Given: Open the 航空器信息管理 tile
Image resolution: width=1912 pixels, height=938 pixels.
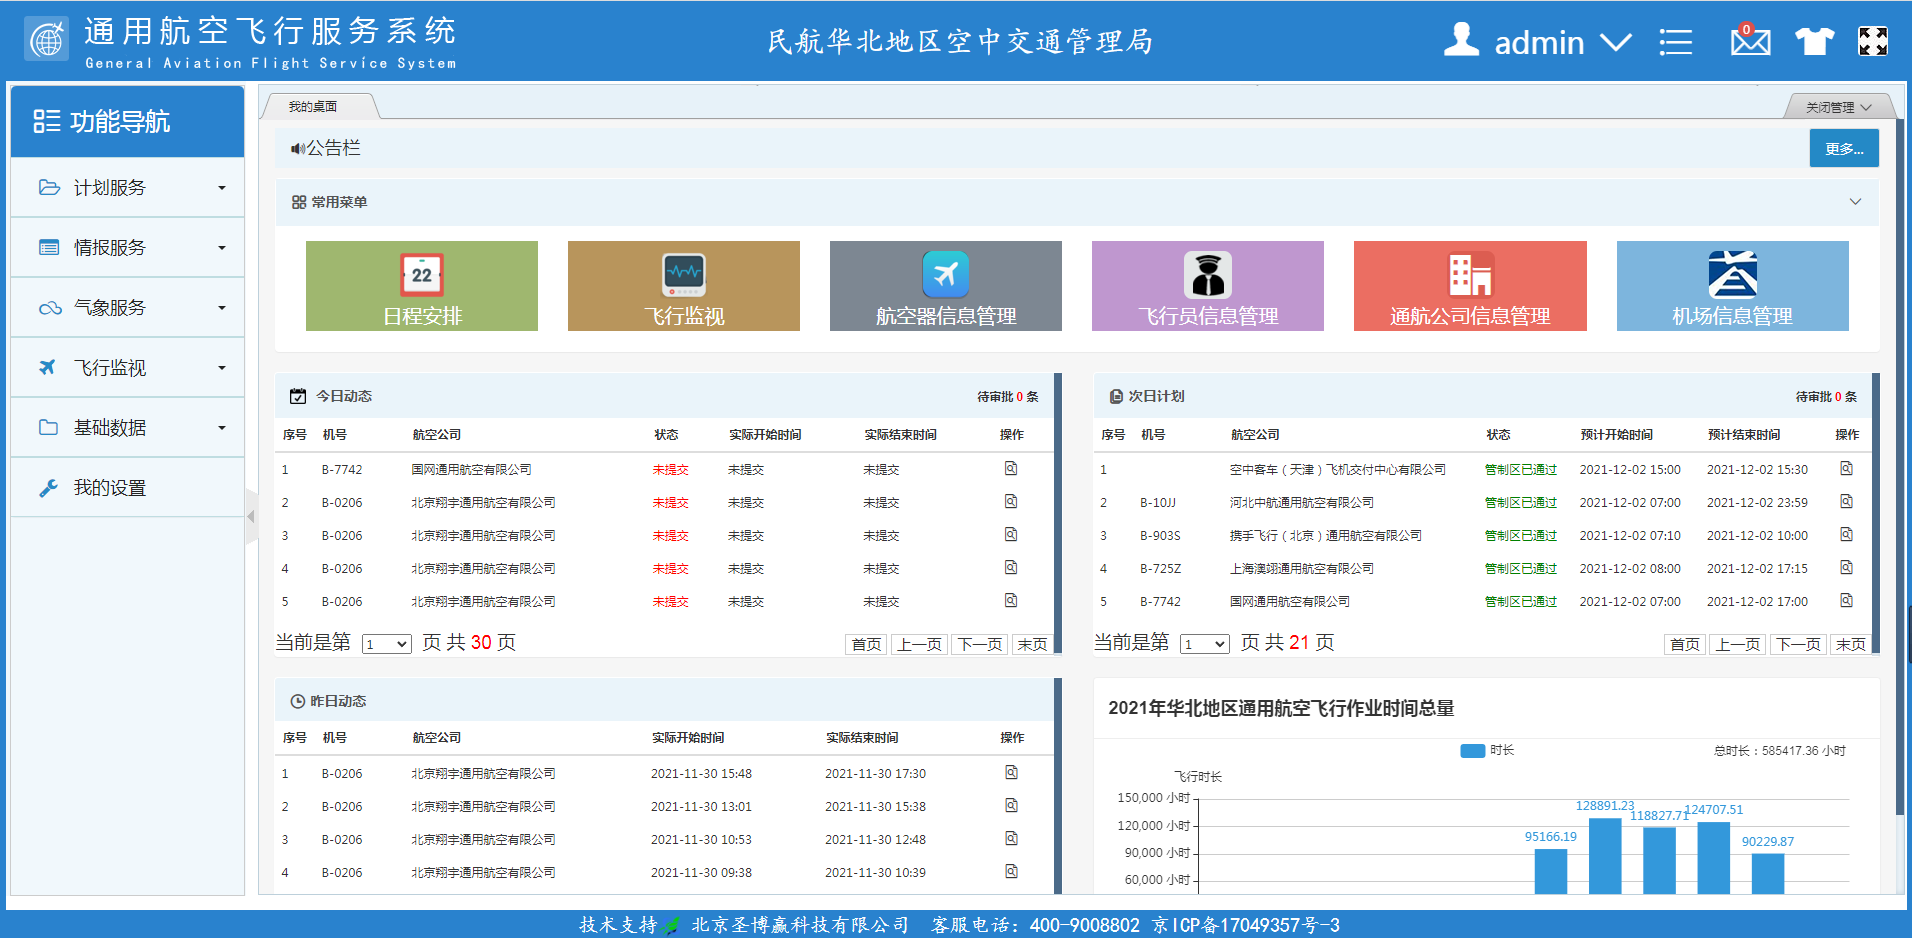Looking at the screenshot, I should [x=946, y=286].
